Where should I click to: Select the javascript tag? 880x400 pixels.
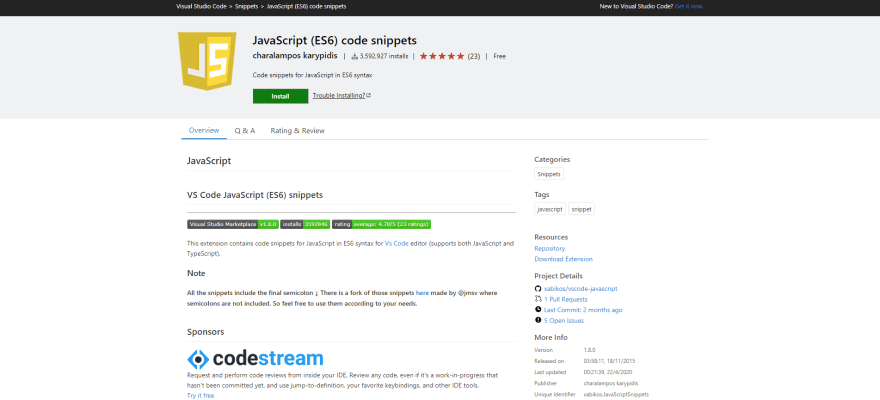(550, 209)
